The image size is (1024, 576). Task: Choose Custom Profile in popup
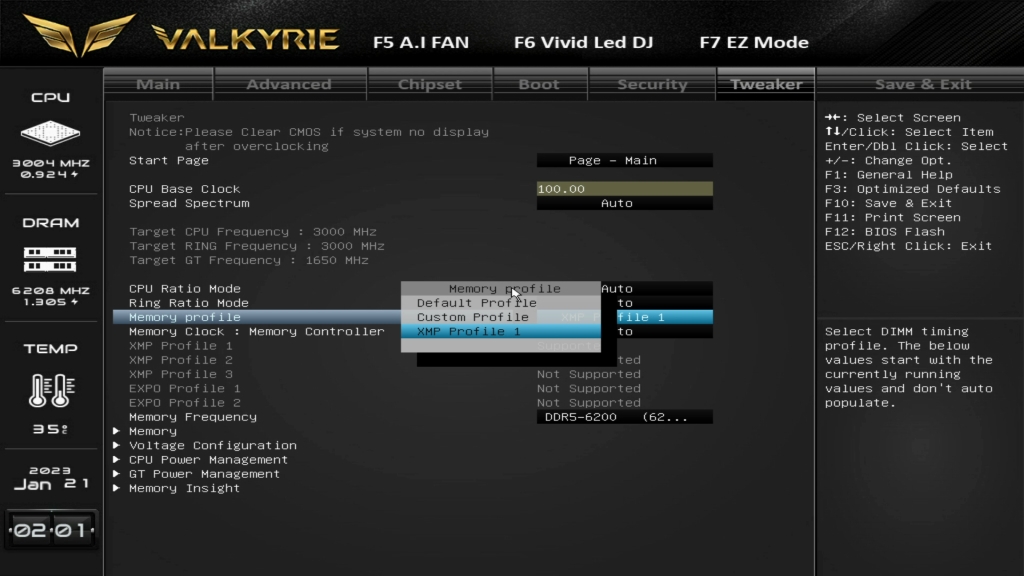click(500, 317)
